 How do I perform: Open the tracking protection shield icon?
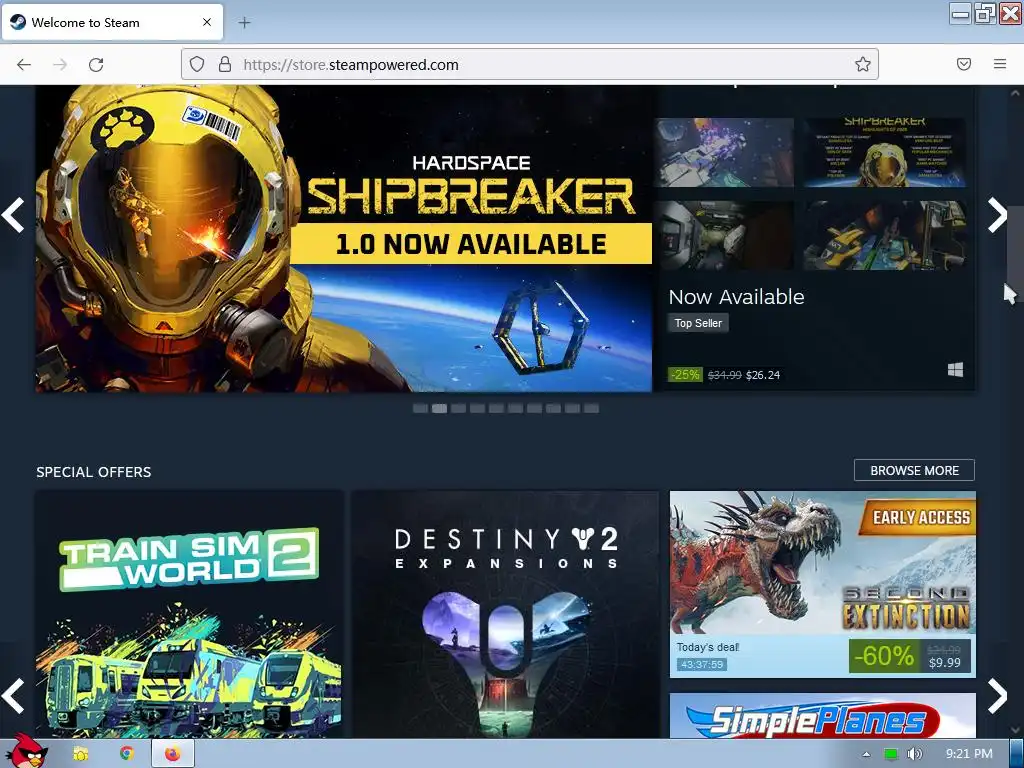(x=197, y=65)
